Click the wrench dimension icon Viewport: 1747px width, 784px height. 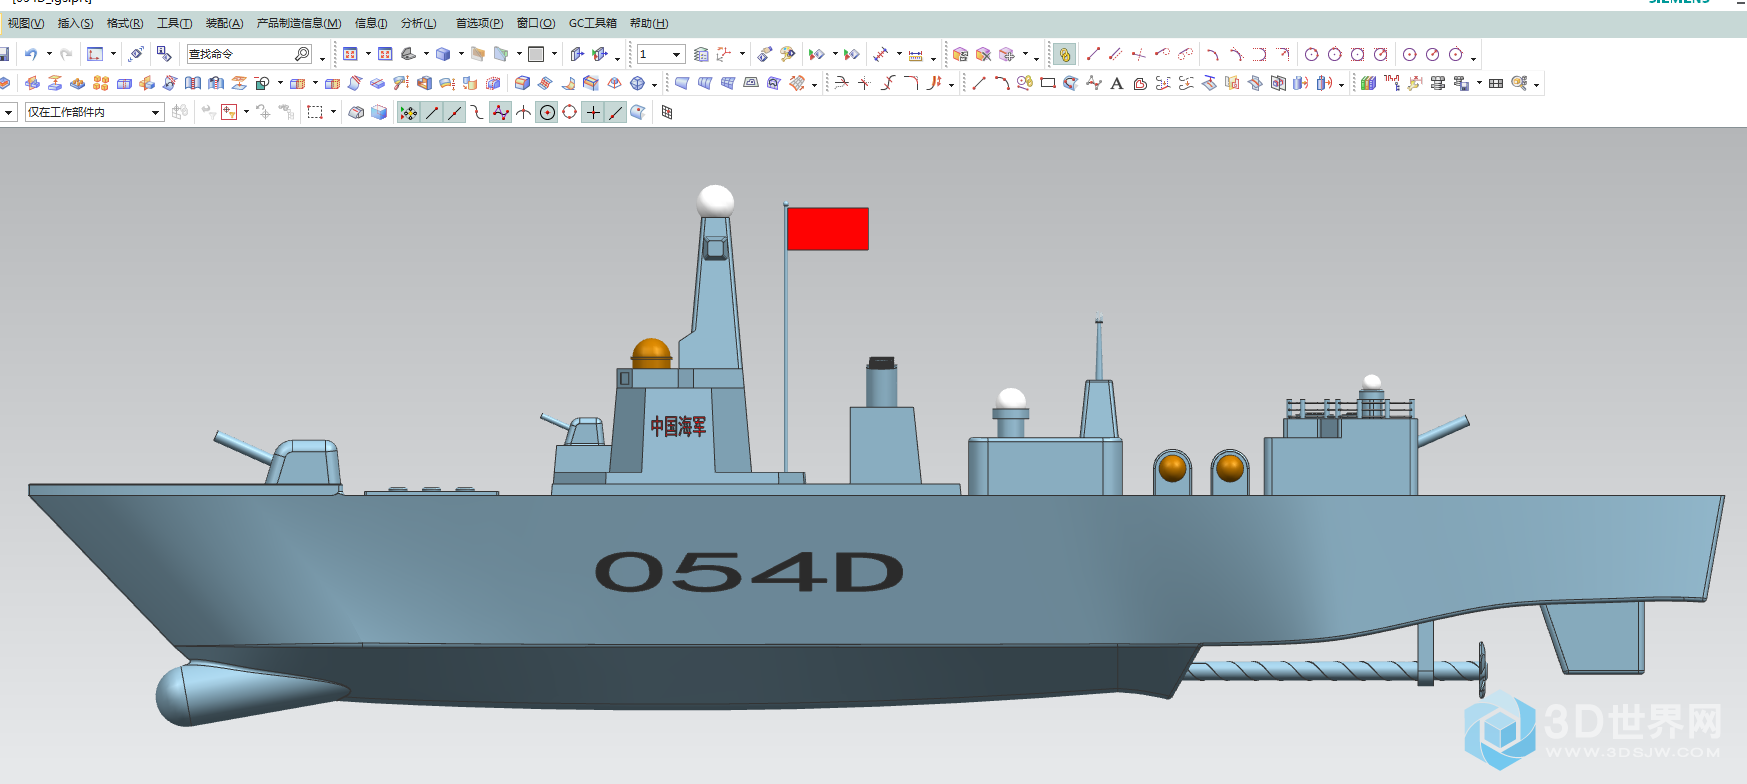1414,83
